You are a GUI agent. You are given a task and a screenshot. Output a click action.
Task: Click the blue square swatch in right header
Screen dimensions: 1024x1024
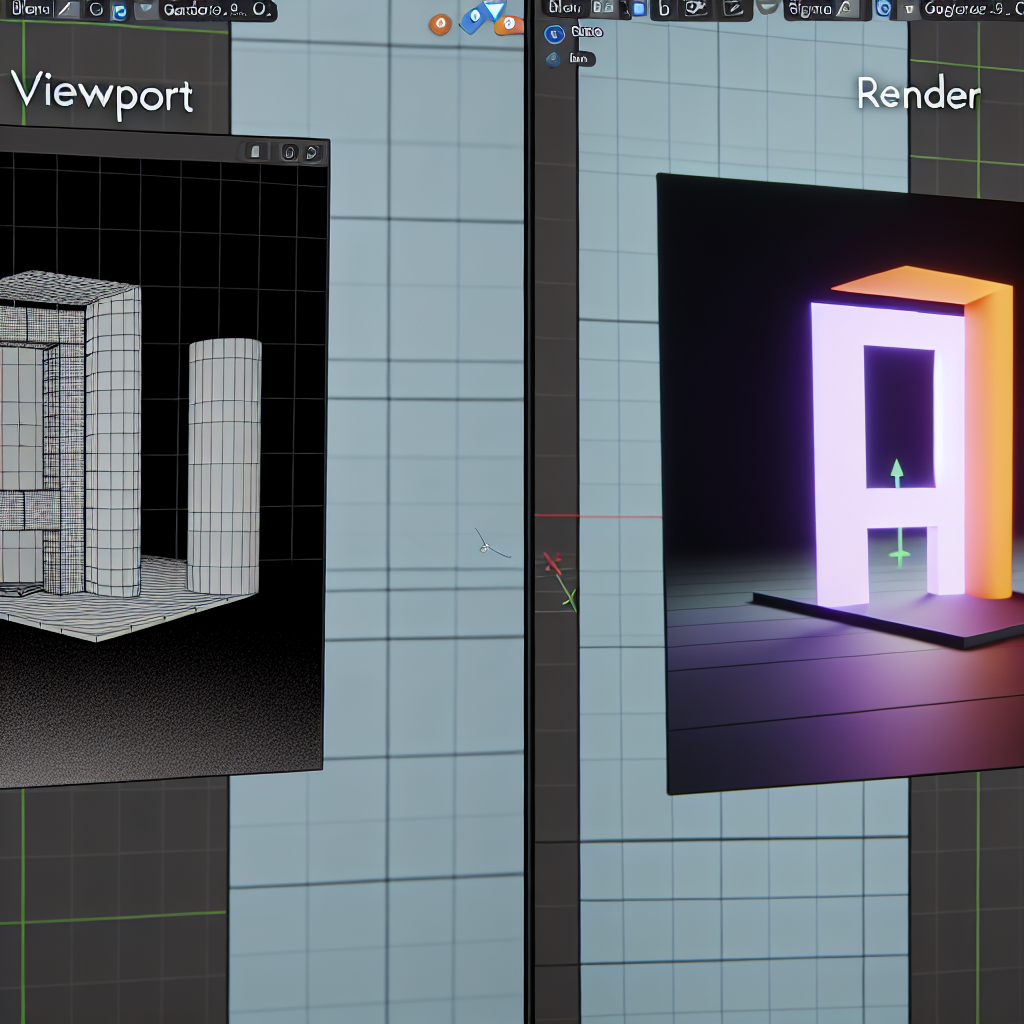coord(638,11)
